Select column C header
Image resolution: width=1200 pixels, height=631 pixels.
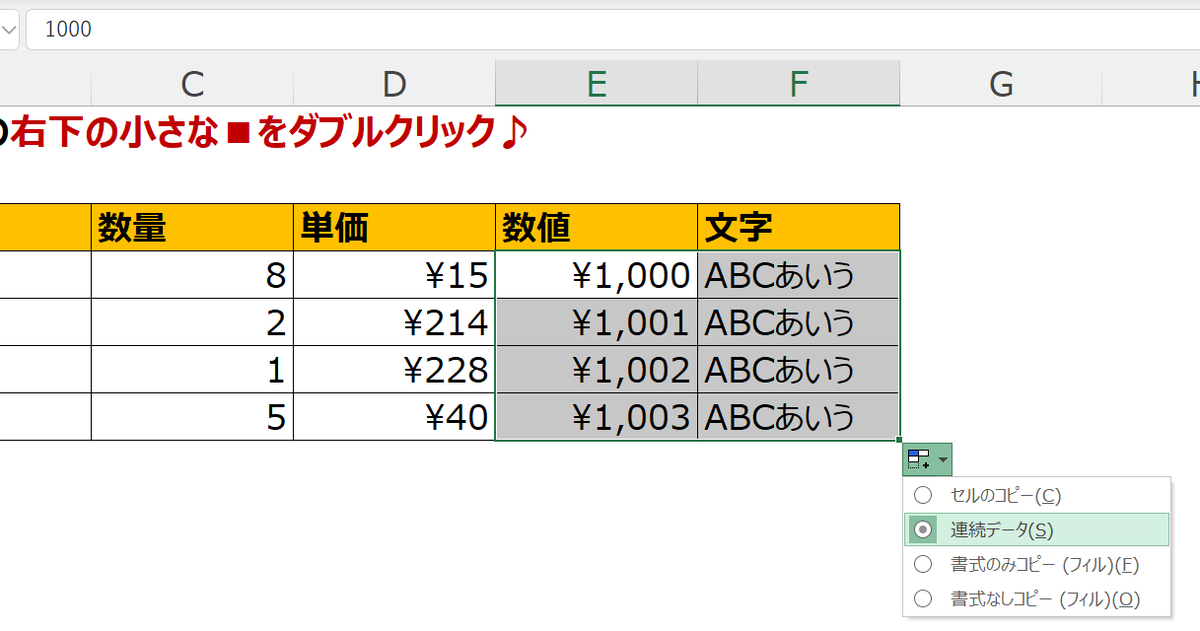[x=192, y=84]
